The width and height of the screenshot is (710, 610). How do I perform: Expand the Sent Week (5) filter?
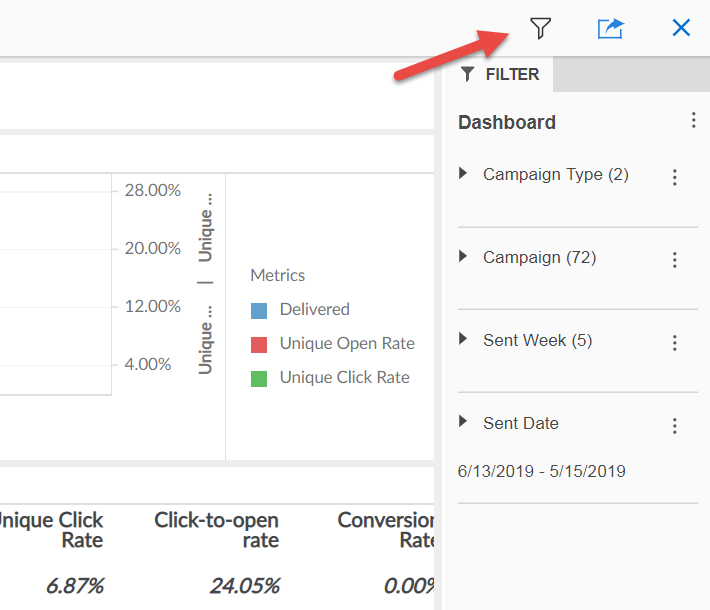coord(463,340)
